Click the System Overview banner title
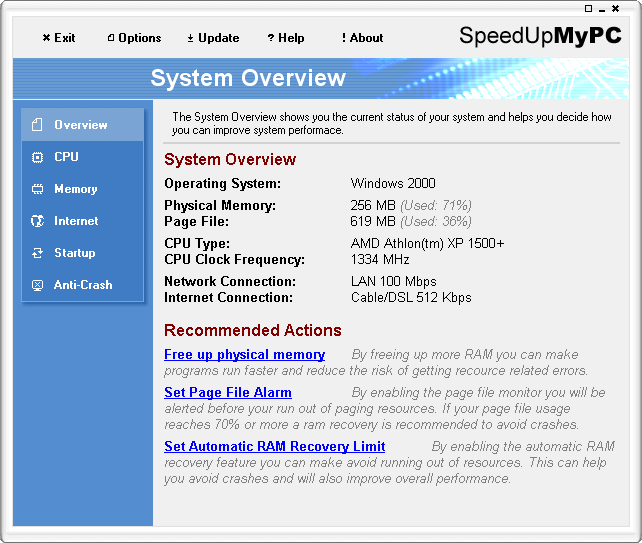Image resolution: width=642 pixels, height=543 pixels. [x=248, y=78]
